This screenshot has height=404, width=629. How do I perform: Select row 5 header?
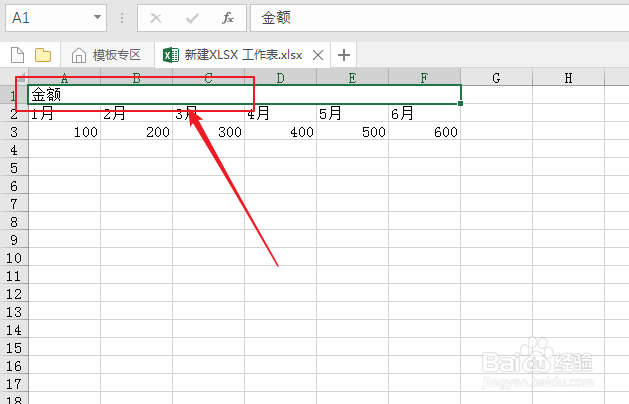click(14, 168)
